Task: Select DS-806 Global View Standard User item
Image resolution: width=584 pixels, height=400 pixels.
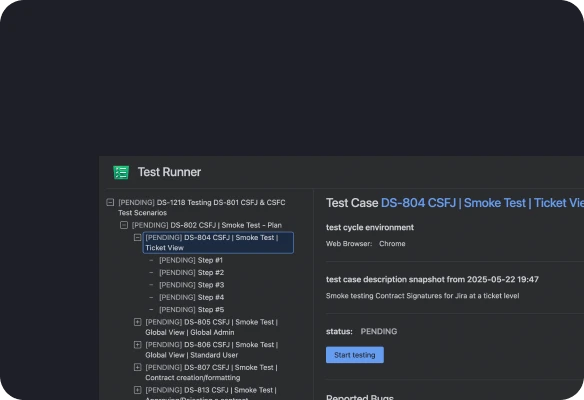Action: click(x=212, y=350)
